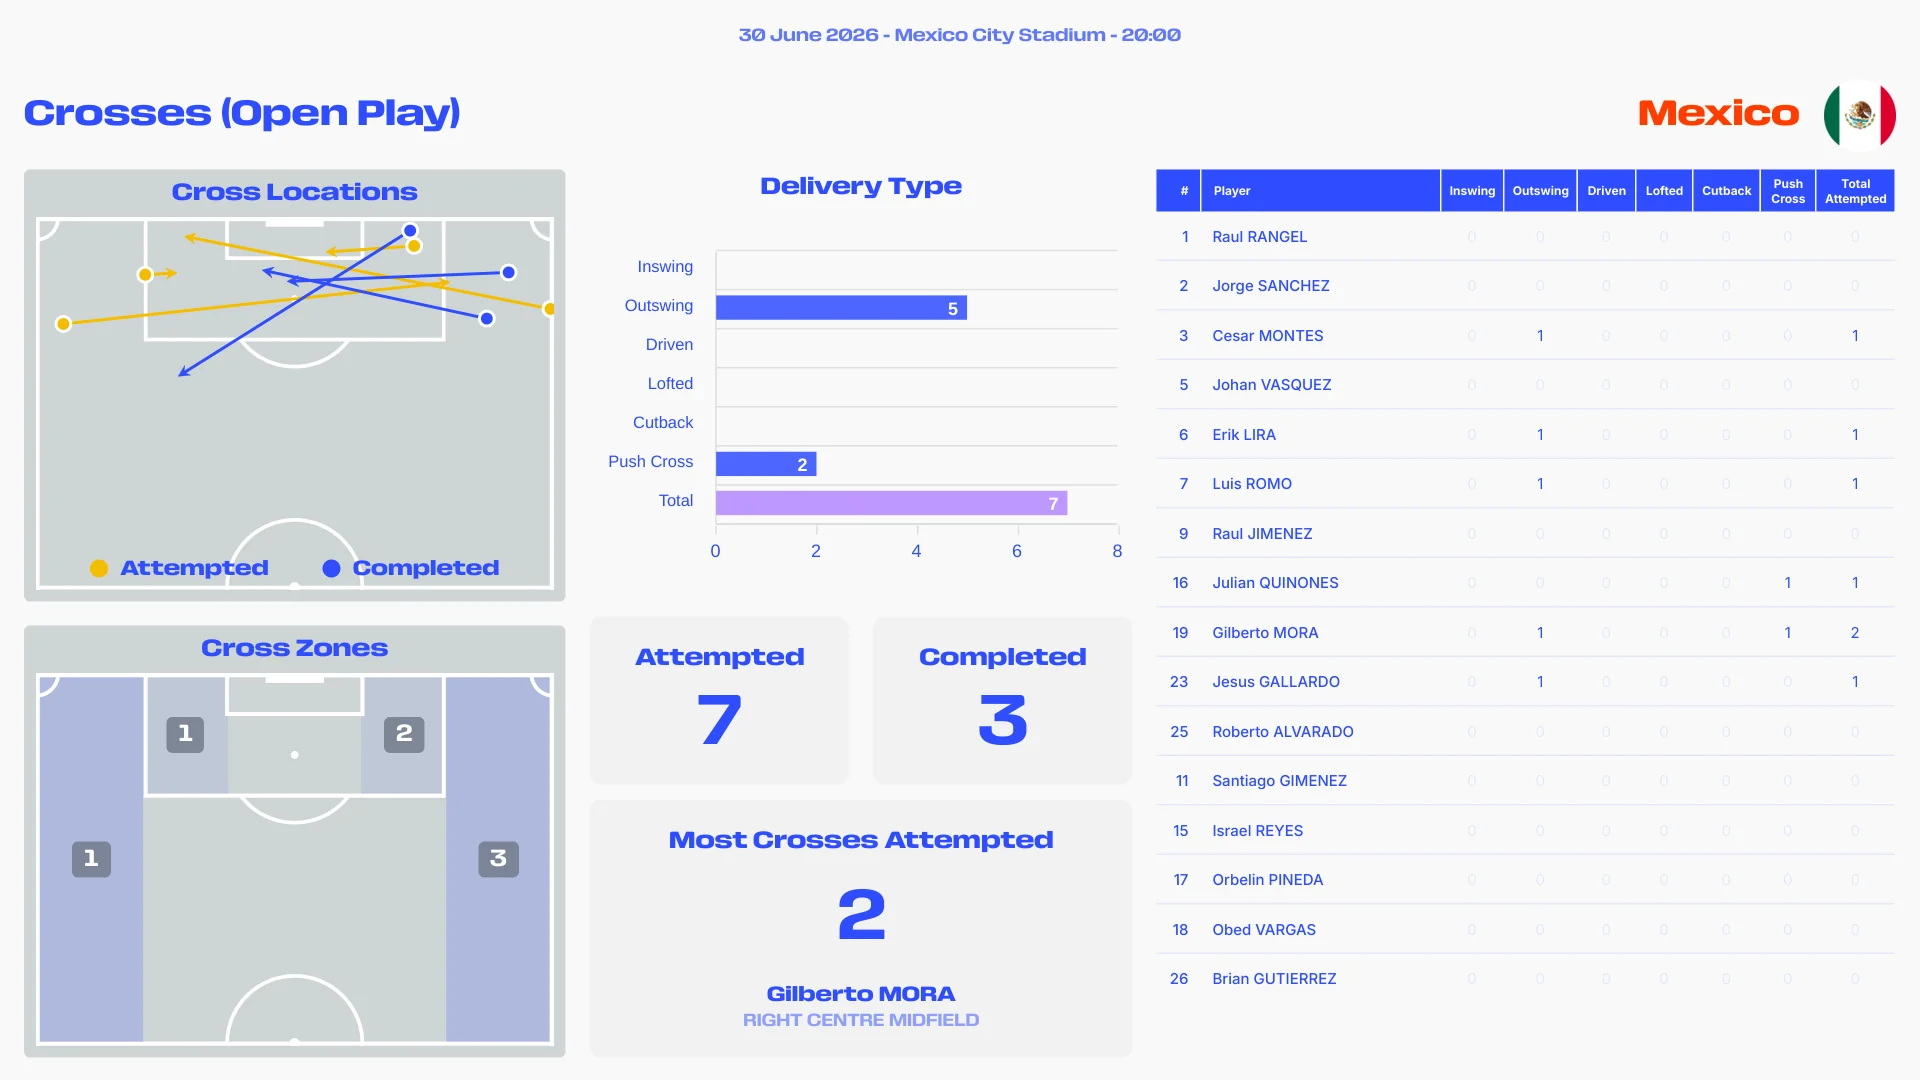Click the Attempted 7 stat card
The height and width of the screenshot is (1080, 1920).
pos(719,700)
